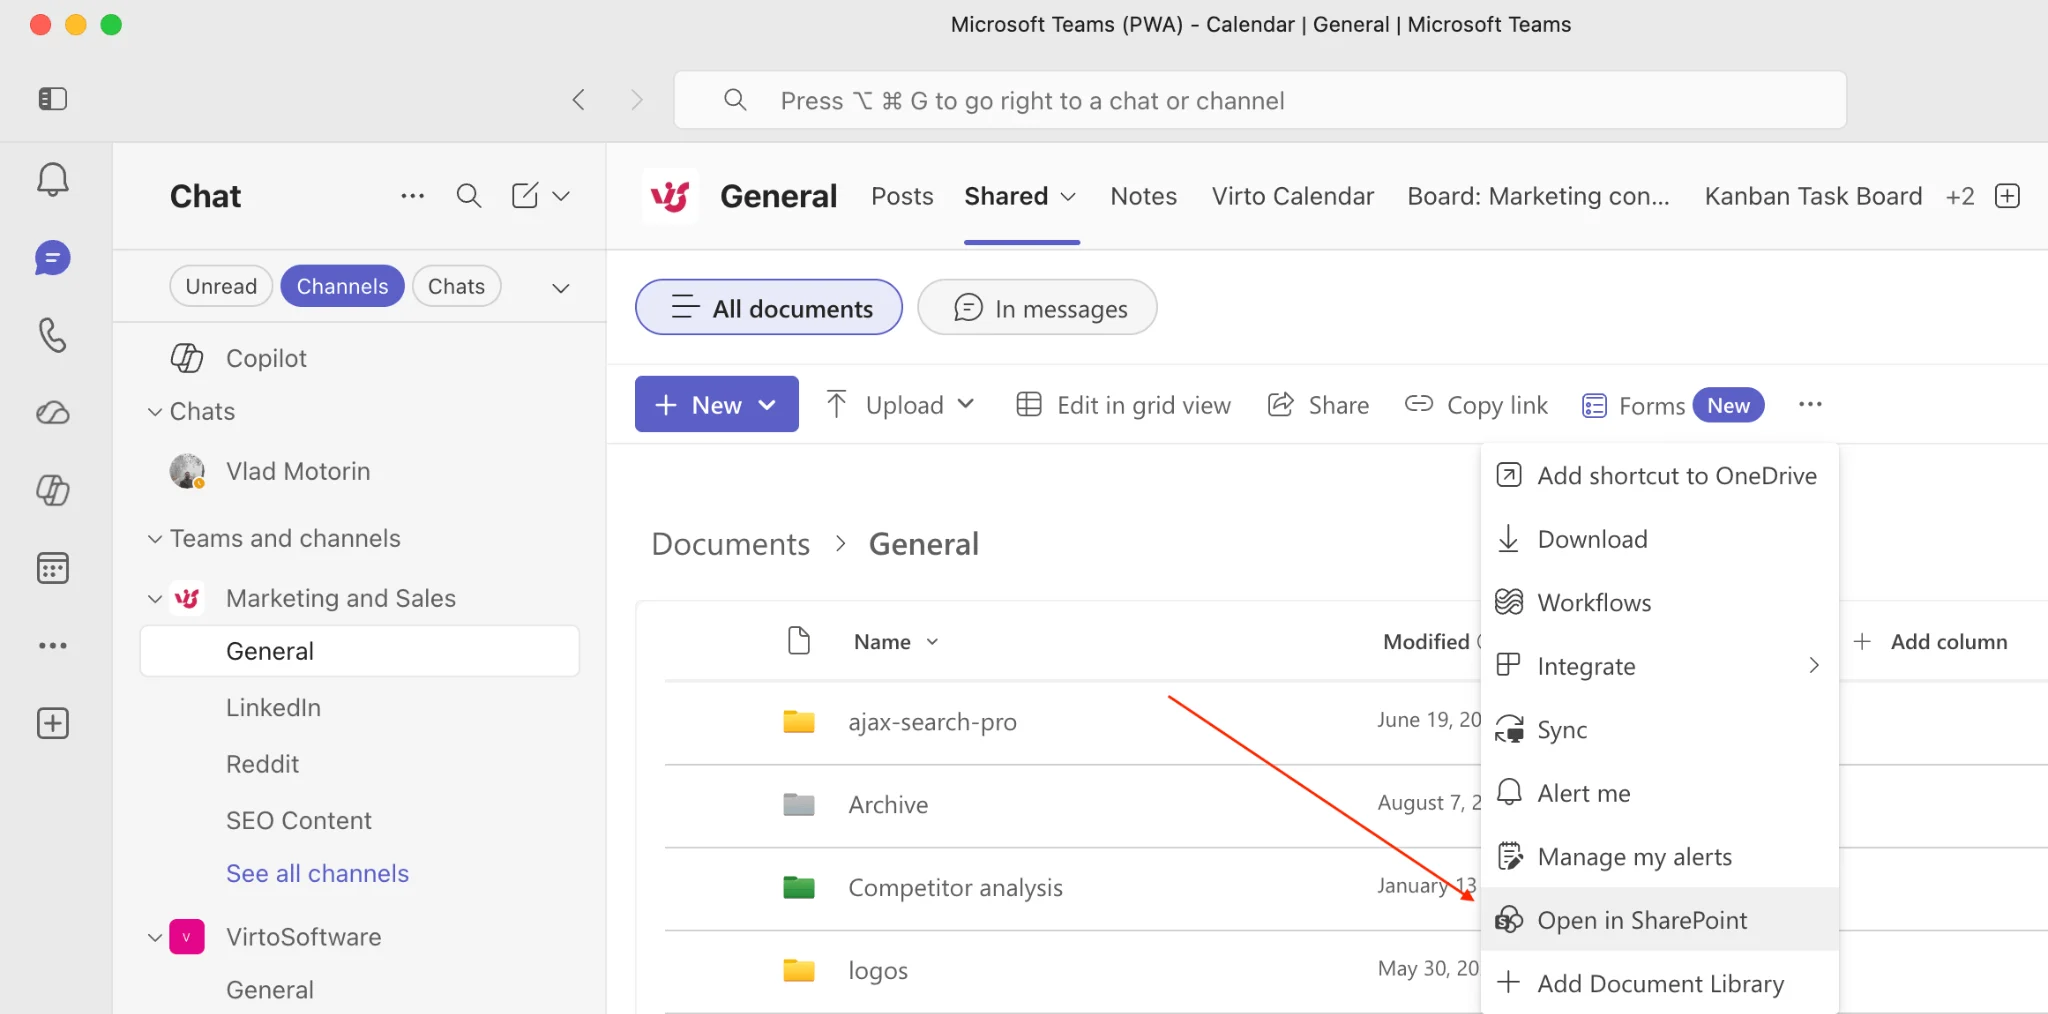Viewport: 2048px width, 1014px height.
Task: Toggle the Chats filter pill
Action: click(x=456, y=286)
